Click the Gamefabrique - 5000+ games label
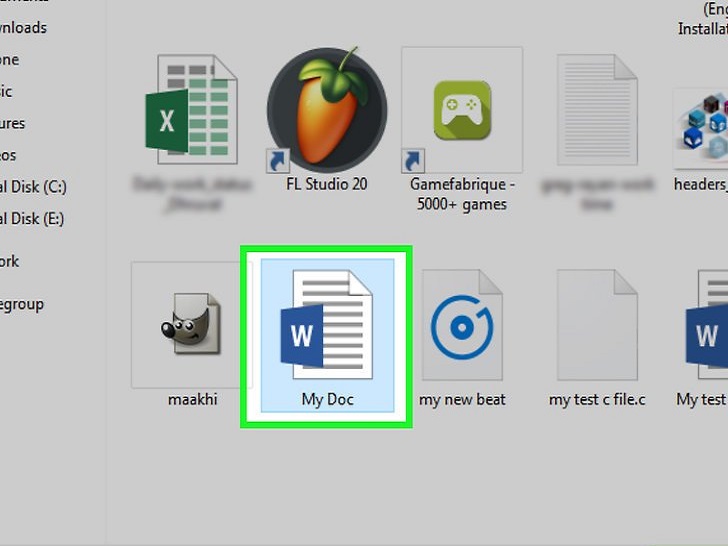 click(462, 194)
